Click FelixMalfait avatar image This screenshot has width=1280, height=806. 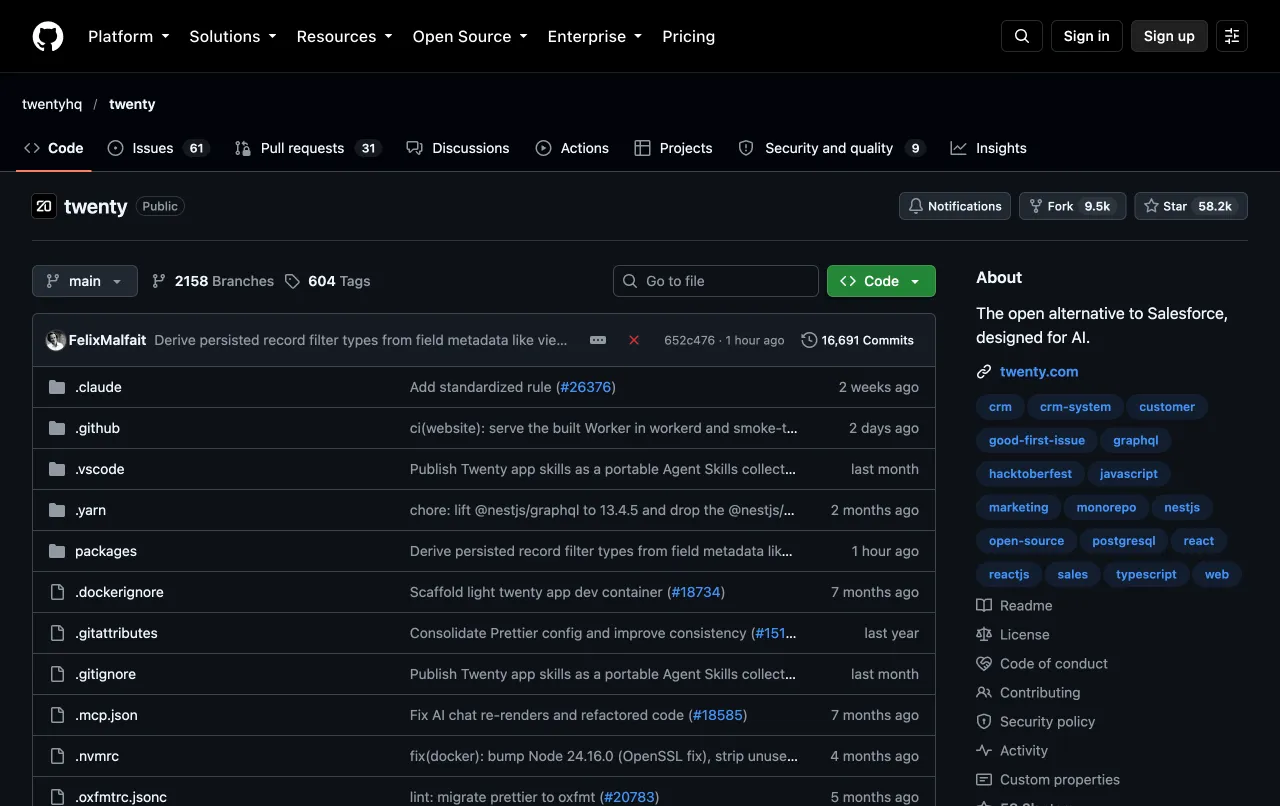pyautogui.click(x=56, y=340)
